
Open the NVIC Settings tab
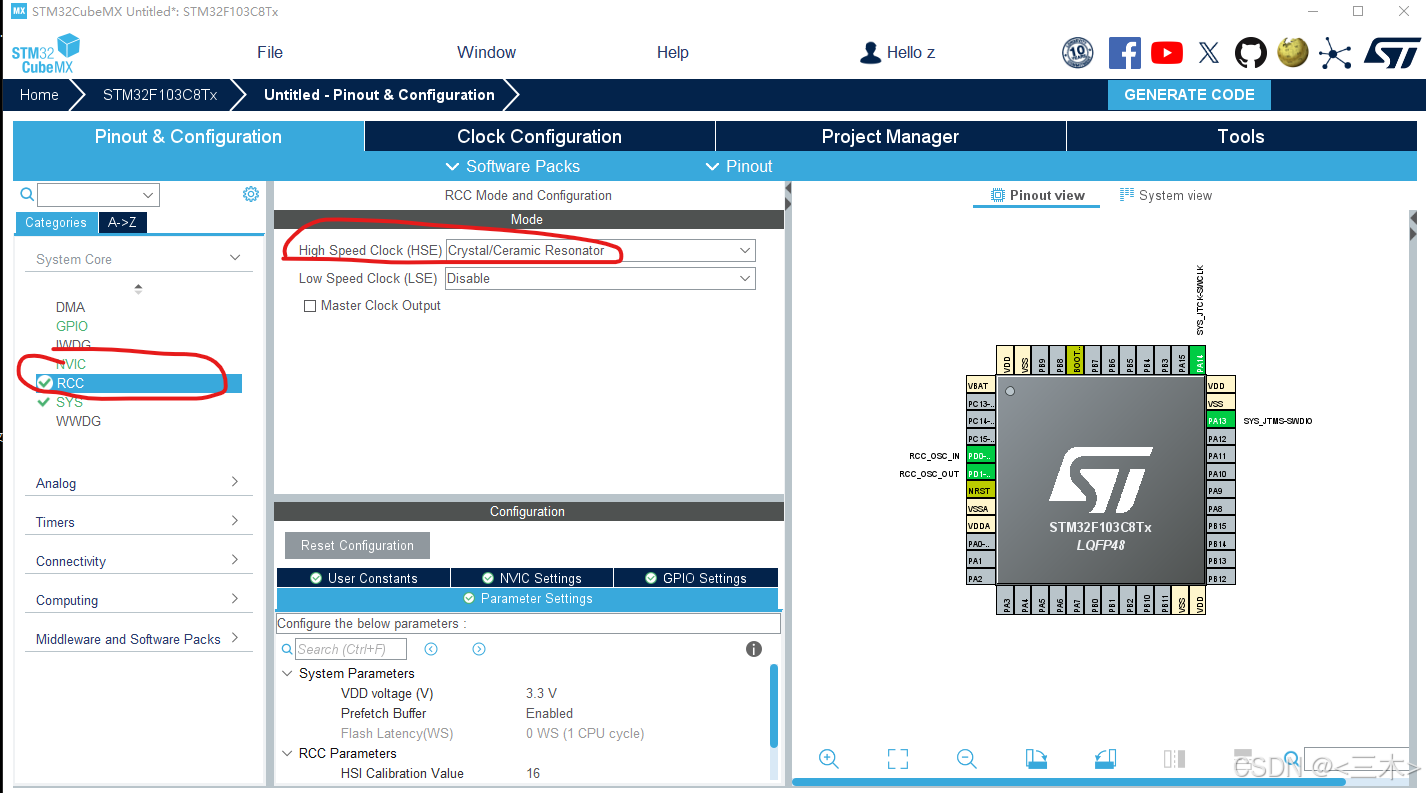pyautogui.click(x=531, y=578)
